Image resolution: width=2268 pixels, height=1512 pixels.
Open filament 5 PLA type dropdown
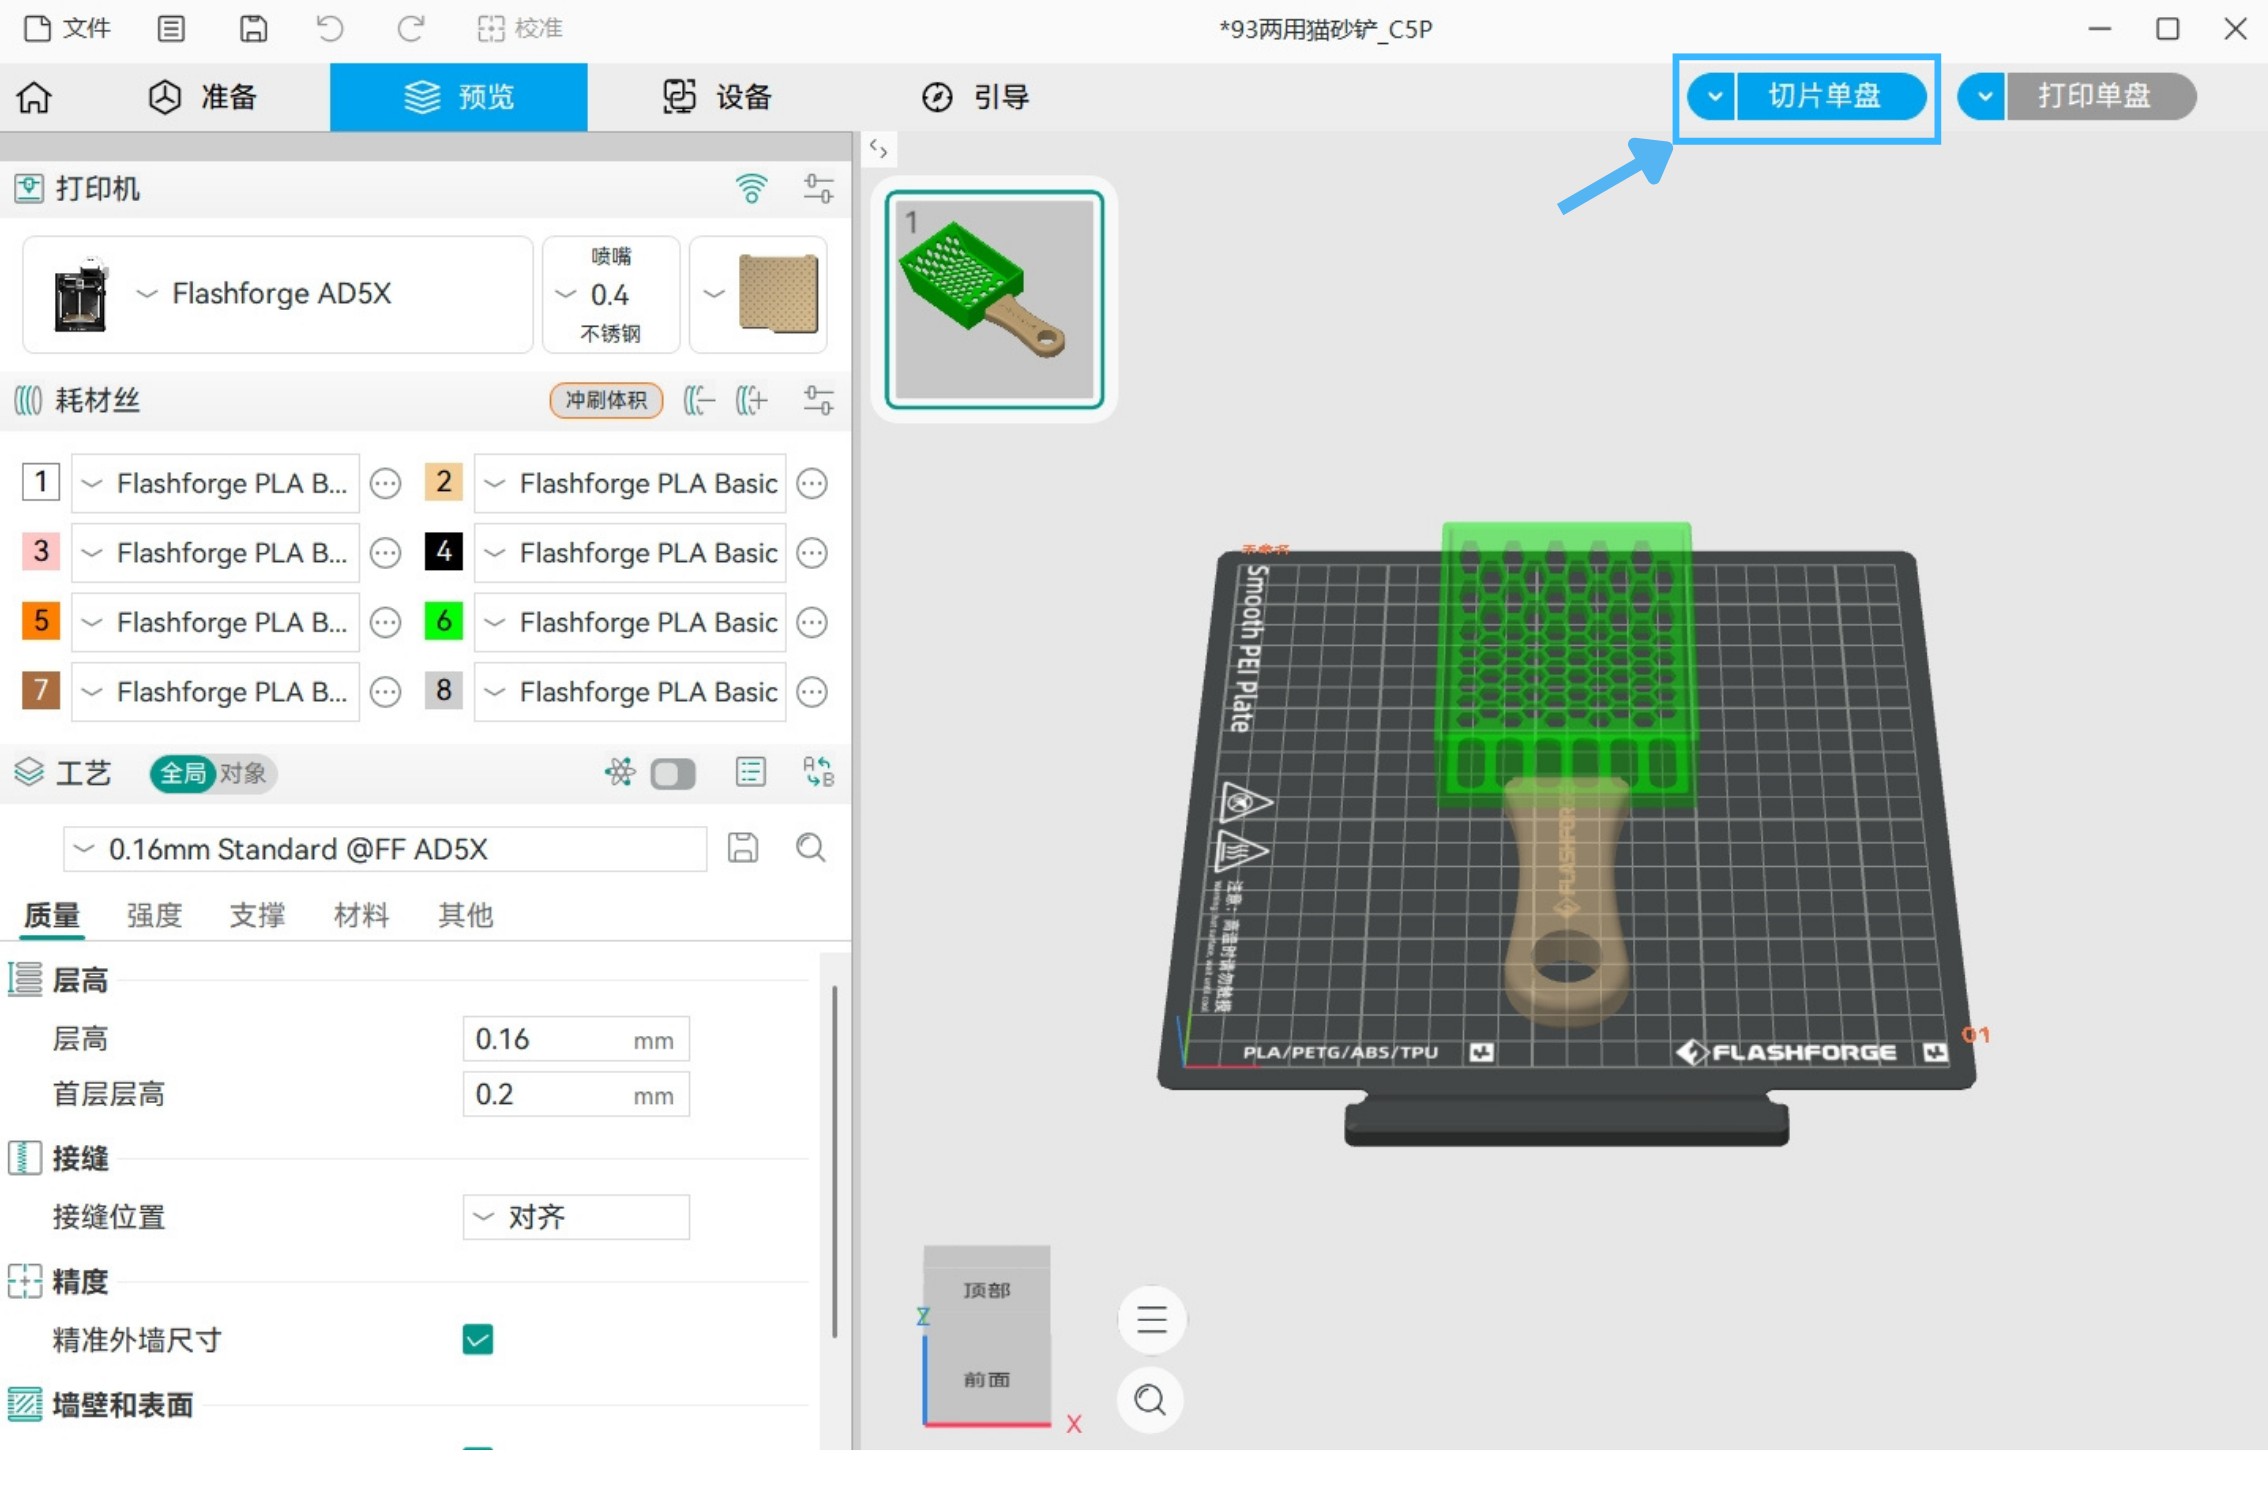tap(215, 622)
